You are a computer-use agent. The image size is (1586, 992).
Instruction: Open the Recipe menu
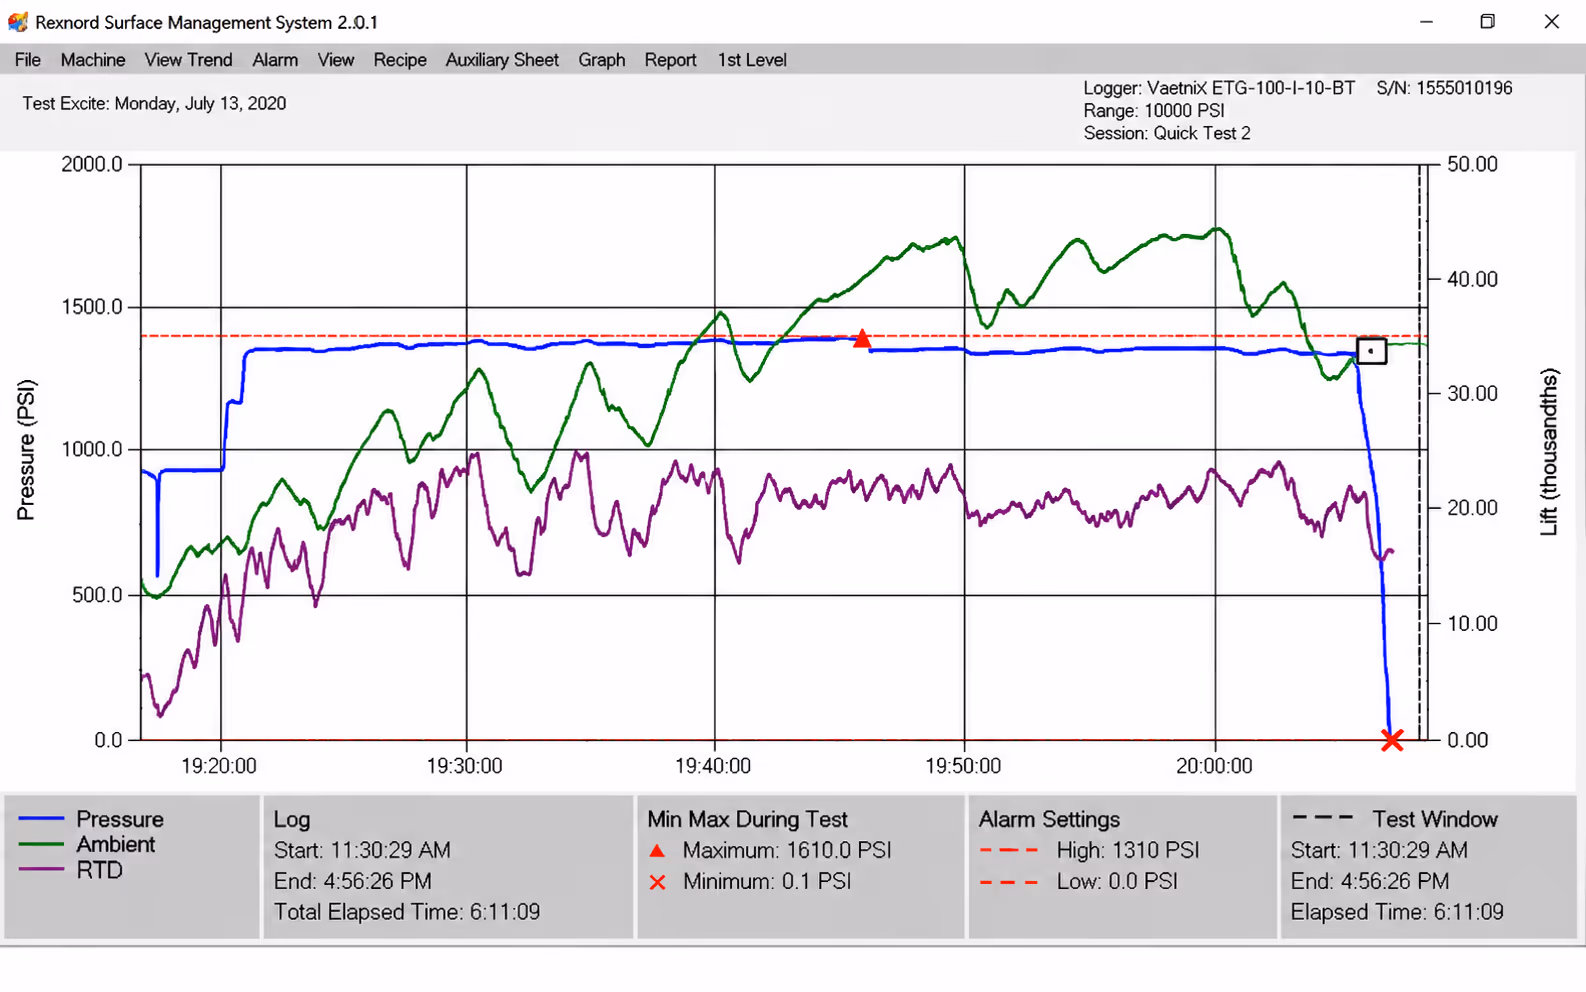400,60
